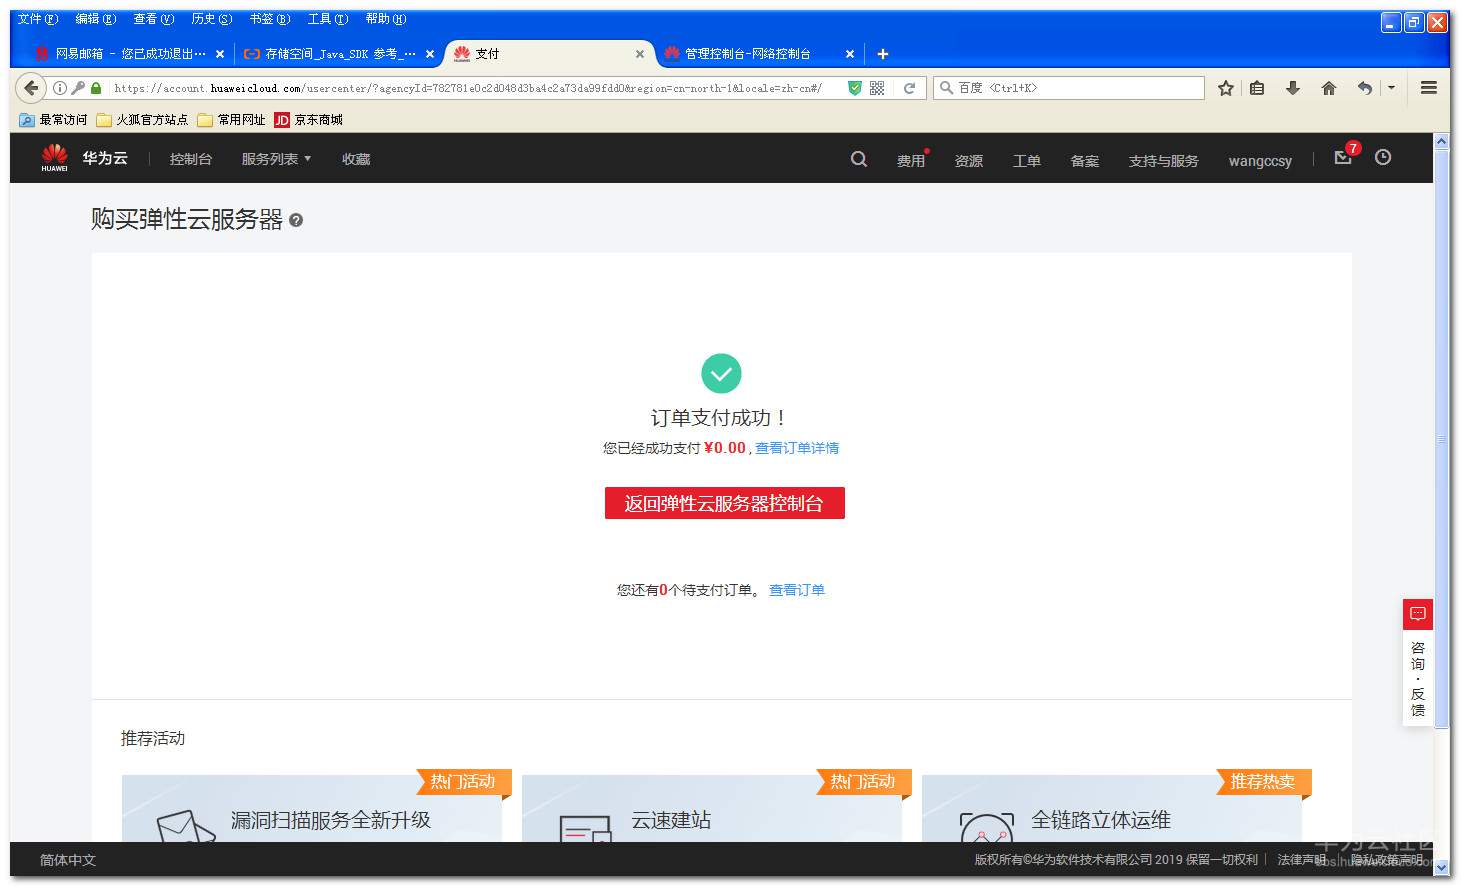Open the 工单 header link
The image size is (1461, 887).
click(1027, 161)
